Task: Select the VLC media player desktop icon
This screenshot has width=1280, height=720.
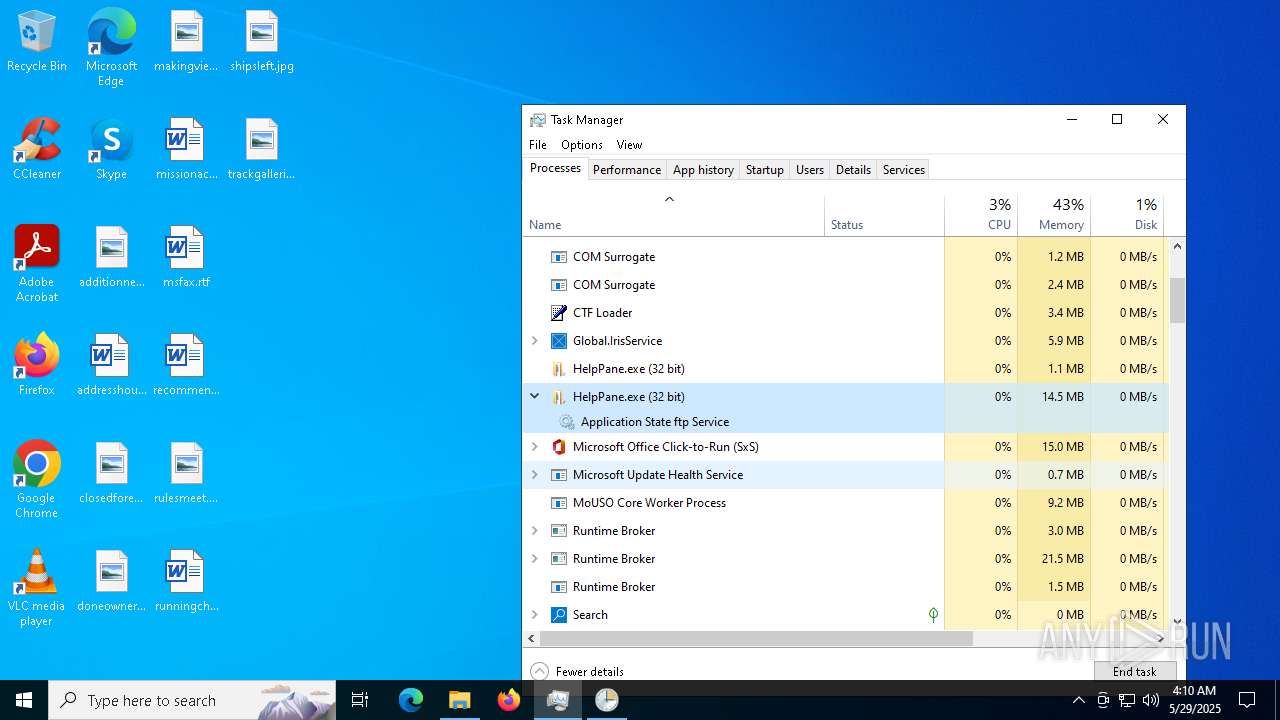Action: 37,588
